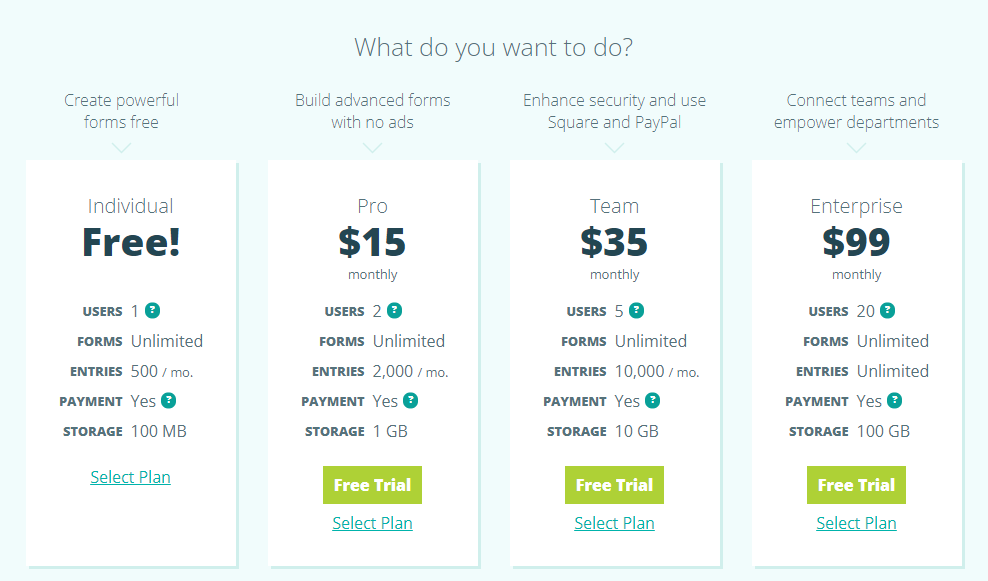The width and height of the screenshot is (988, 581).
Task: Choose Select Plan under the Team plan
Action: [614, 523]
